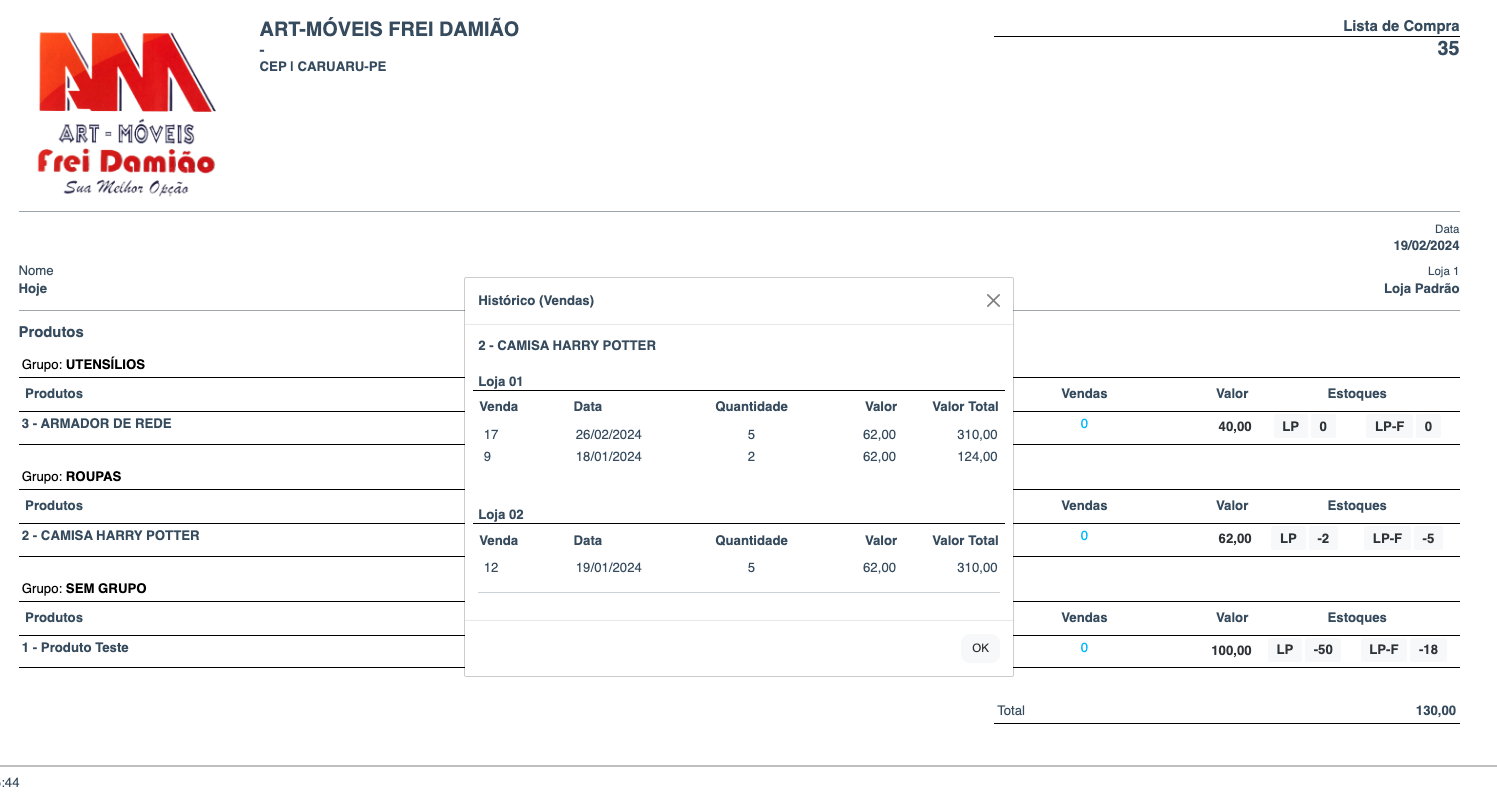Close the Histórico (Vendas) dialog with the X
This screenshot has width=1497, height=796.
[x=993, y=301]
